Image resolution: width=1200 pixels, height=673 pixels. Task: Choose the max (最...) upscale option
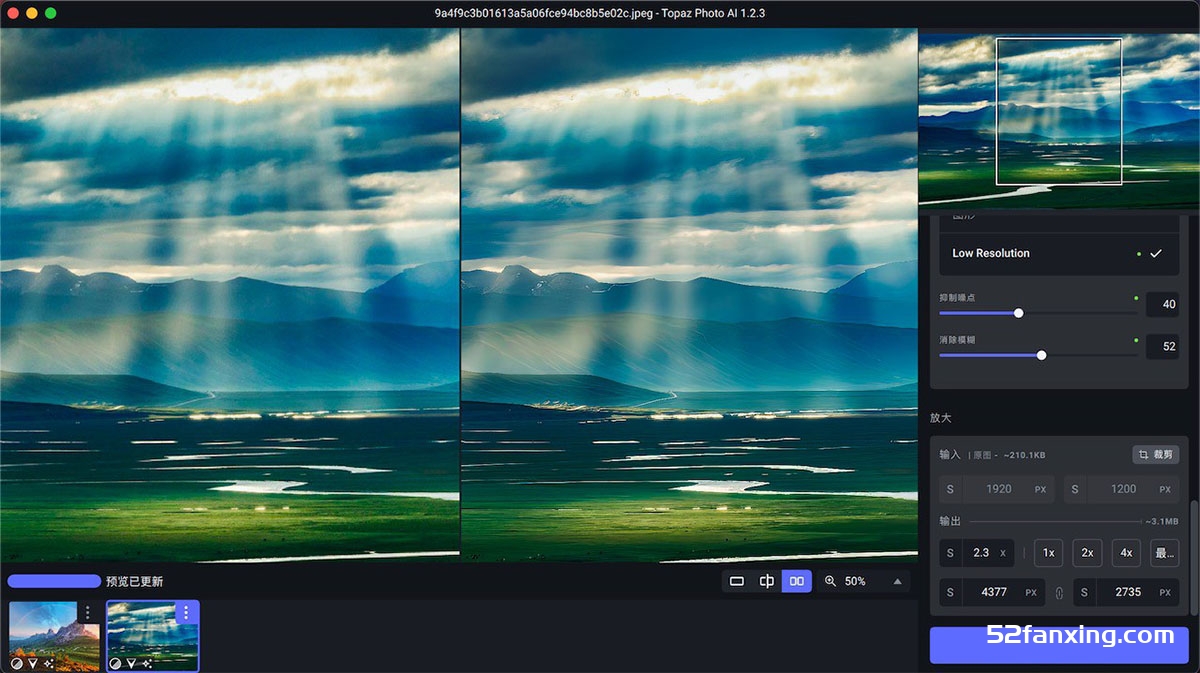click(x=1164, y=553)
